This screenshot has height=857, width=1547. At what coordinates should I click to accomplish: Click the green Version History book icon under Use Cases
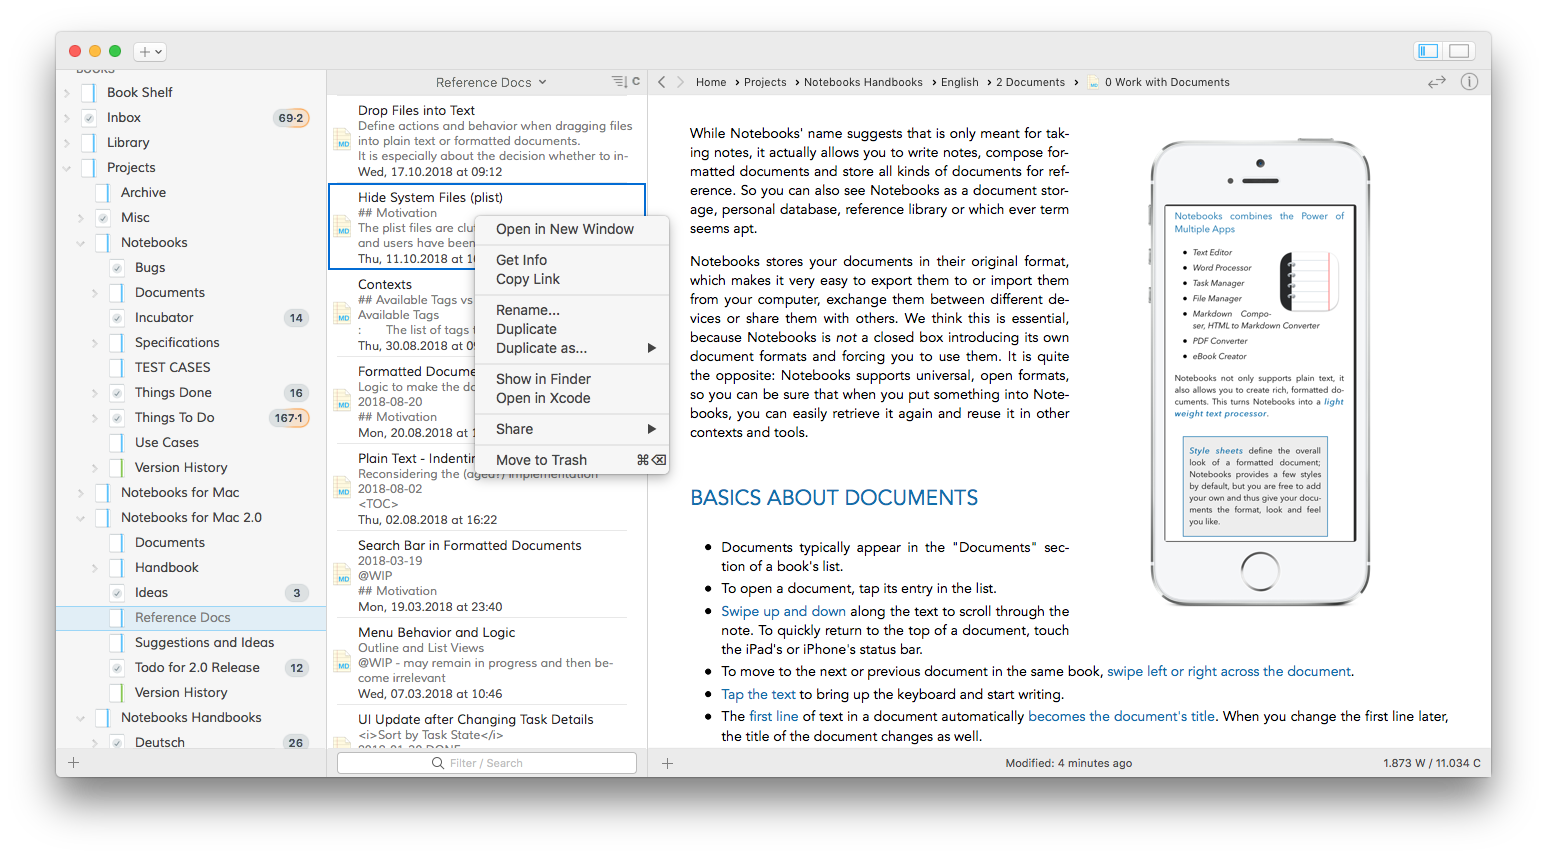pos(117,468)
